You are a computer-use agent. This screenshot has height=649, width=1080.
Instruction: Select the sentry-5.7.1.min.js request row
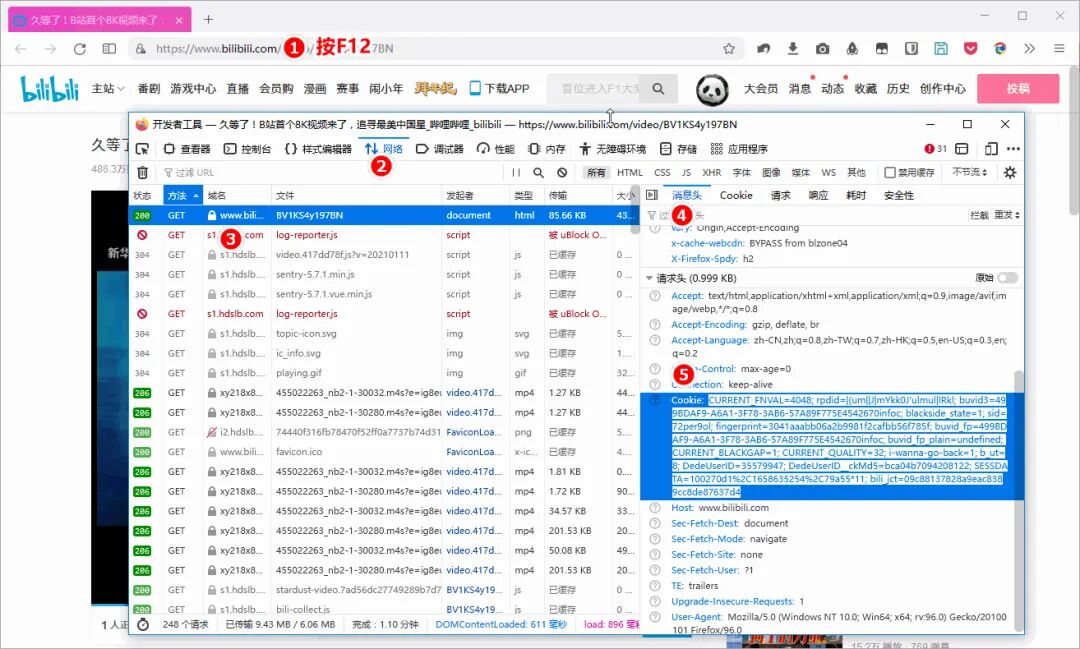[384, 274]
